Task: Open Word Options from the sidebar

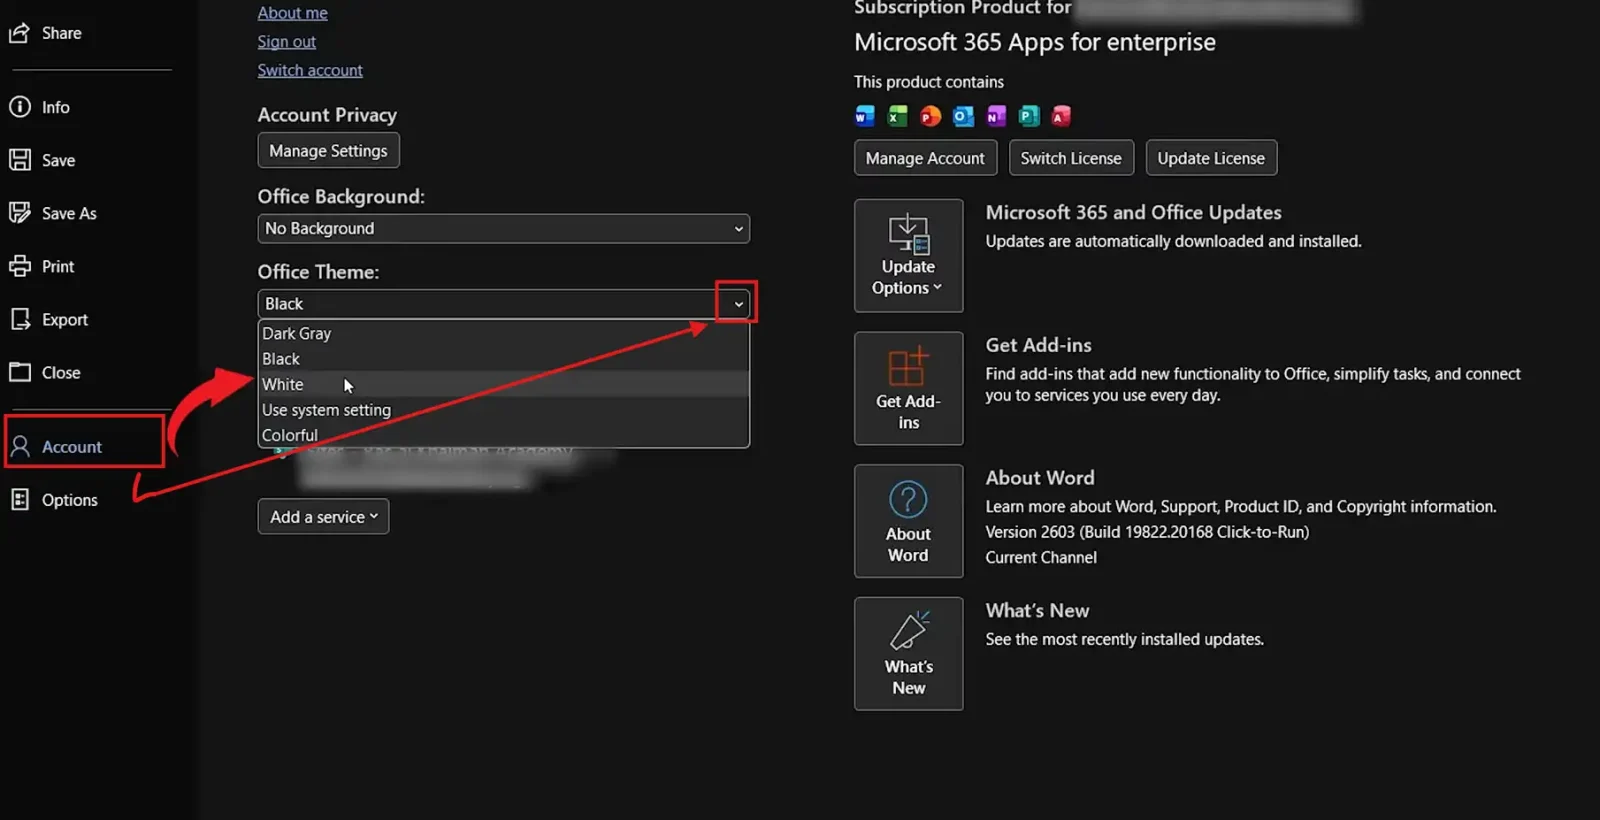Action: (69, 499)
